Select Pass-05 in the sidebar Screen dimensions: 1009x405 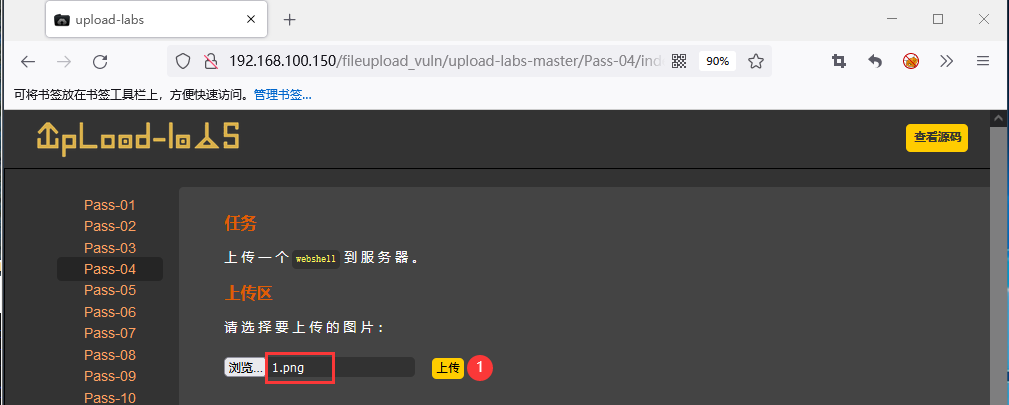click(110, 290)
